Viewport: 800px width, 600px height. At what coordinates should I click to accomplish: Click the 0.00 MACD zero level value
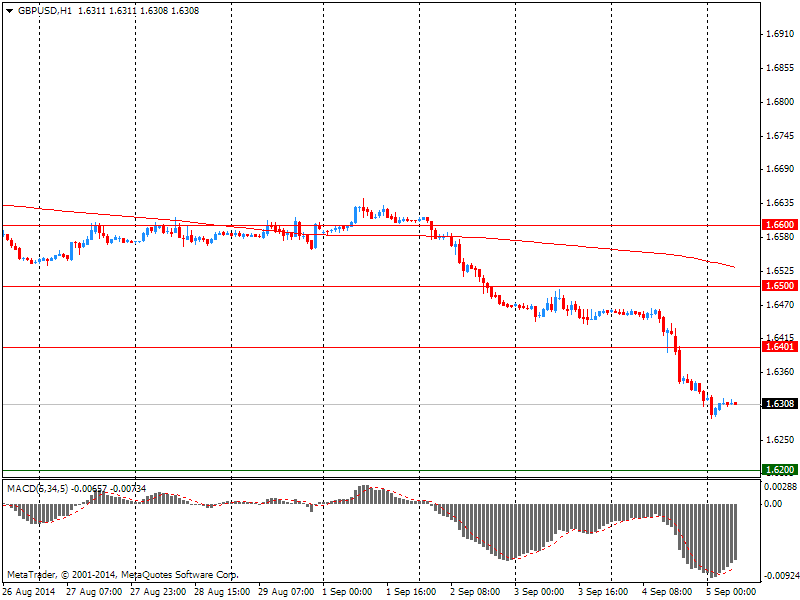point(773,504)
